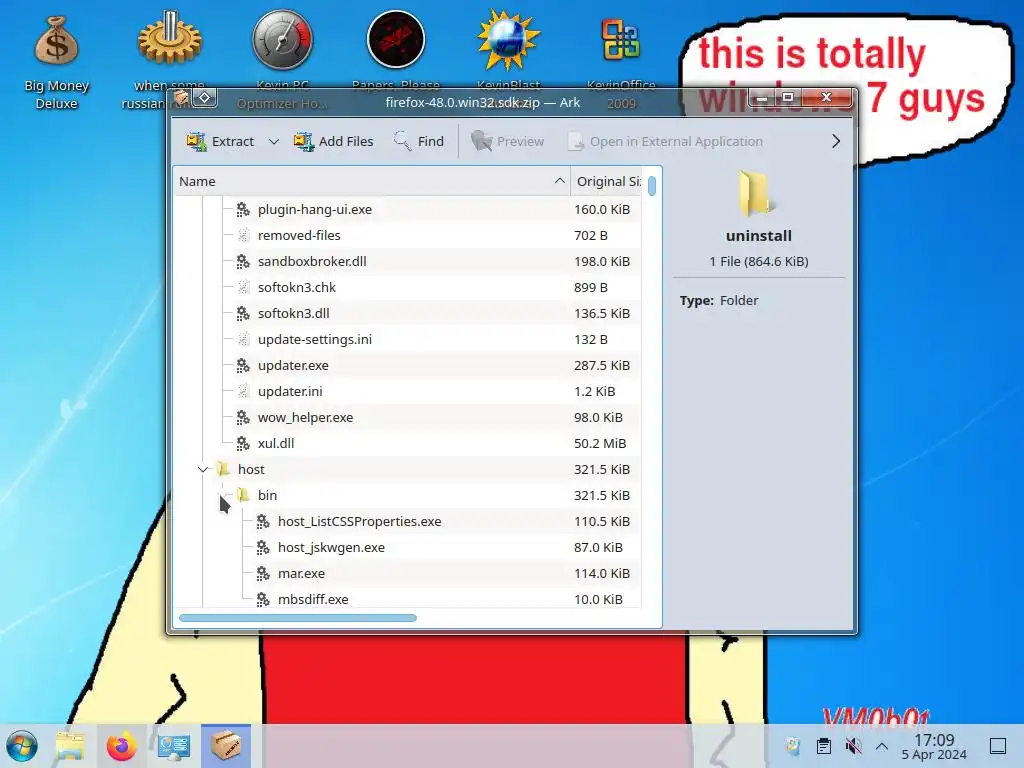Open the Start menu orb
Screen dimensions: 1024x768
tap(22, 746)
